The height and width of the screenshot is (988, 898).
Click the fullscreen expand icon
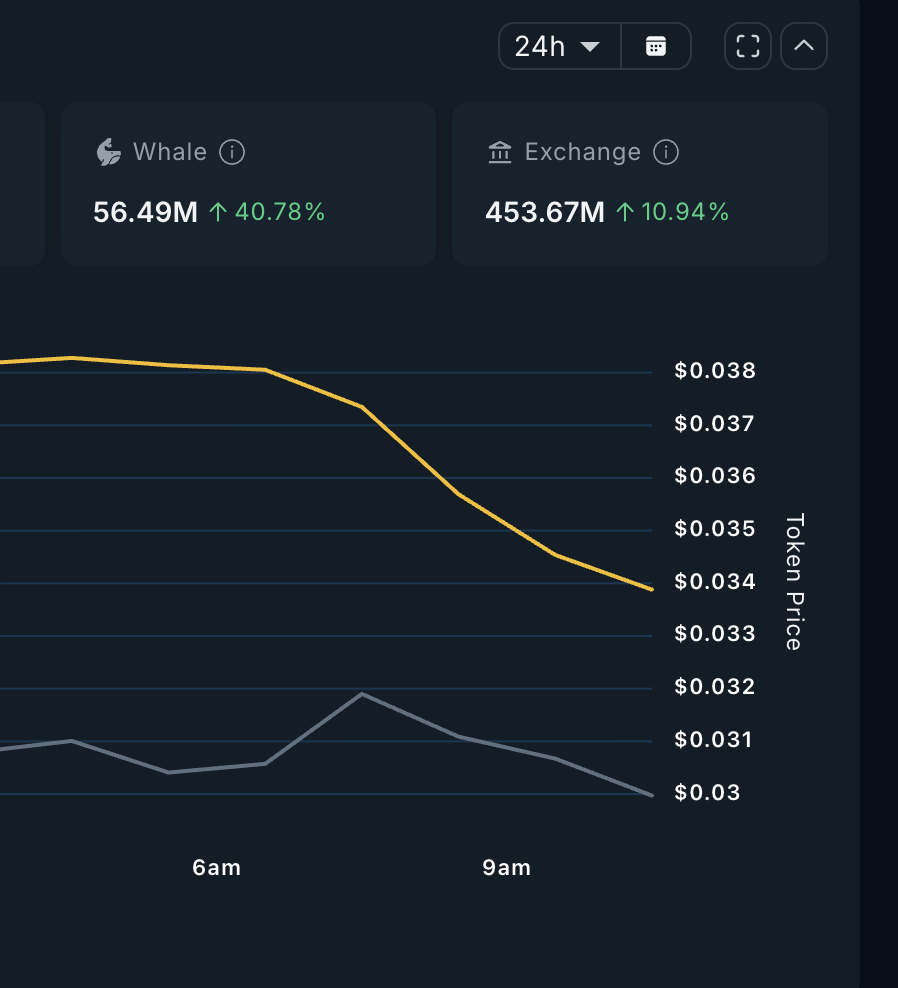(747, 45)
